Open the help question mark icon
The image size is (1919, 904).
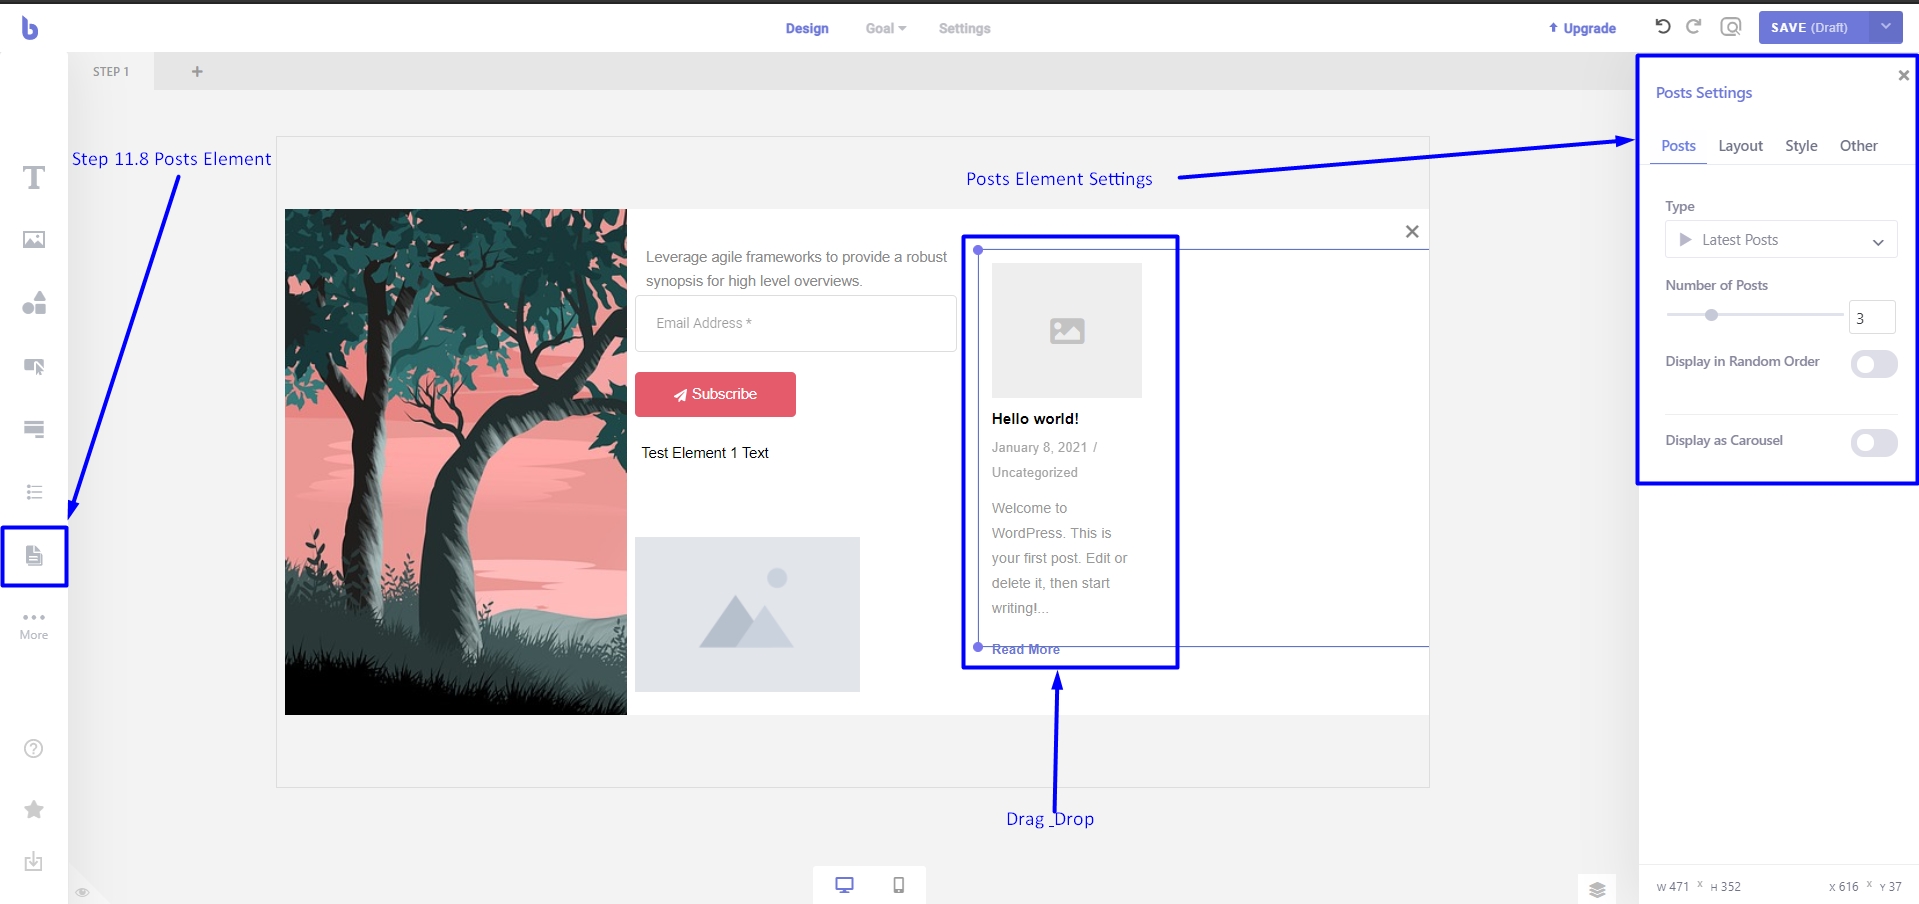(x=34, y=749)
